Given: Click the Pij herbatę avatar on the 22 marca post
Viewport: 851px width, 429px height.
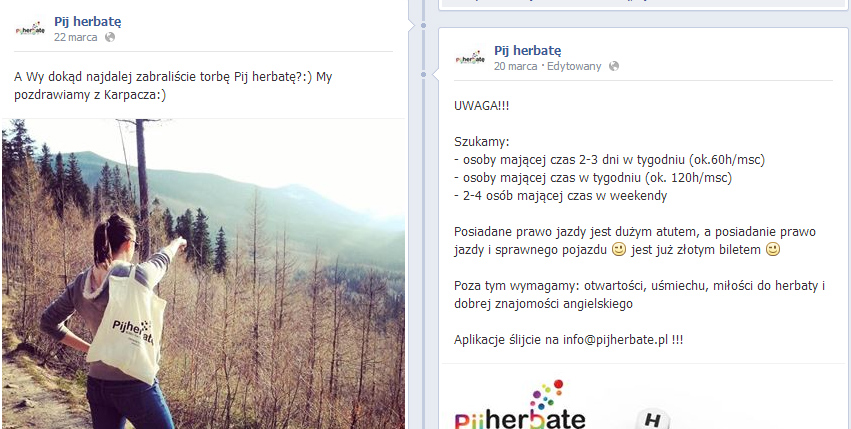Looking at the screenshot, I should 30,29.
